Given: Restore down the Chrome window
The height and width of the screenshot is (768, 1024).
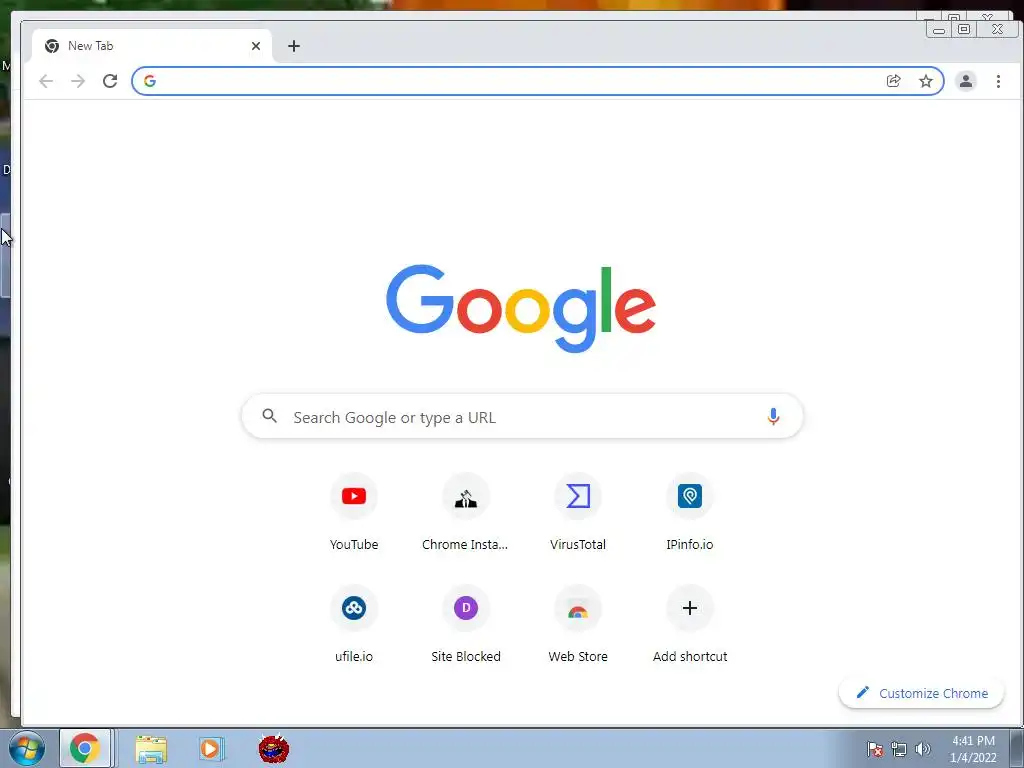Looking at the screenshot, I should coord(964,29).
